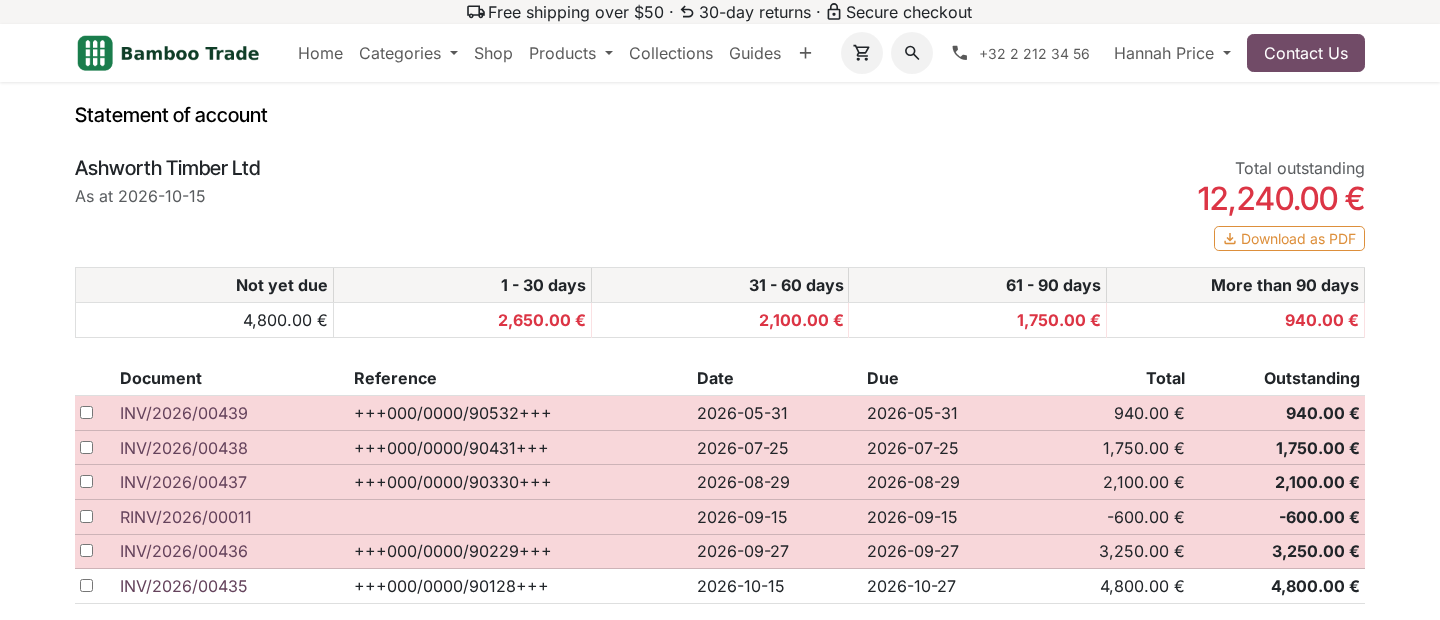1440x620 pixels.
Task: Click the Reference column header
Action: pyautogui.click(x=395, y=378)
